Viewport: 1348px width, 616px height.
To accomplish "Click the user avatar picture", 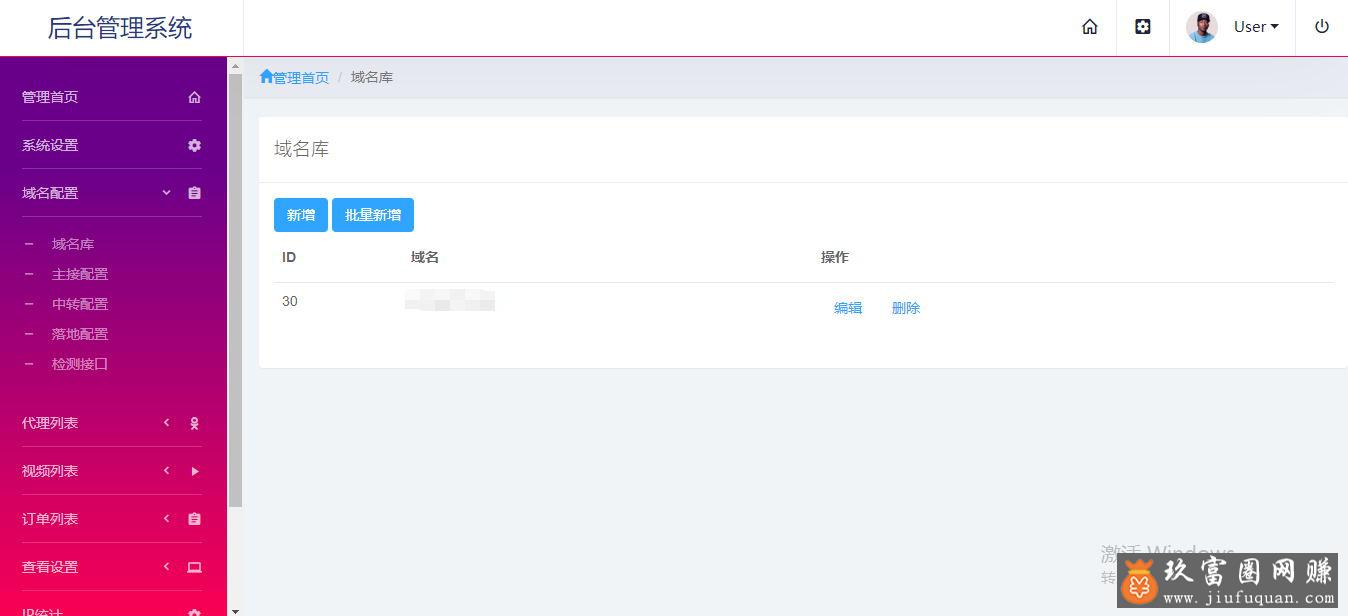I will [1202, 27].
